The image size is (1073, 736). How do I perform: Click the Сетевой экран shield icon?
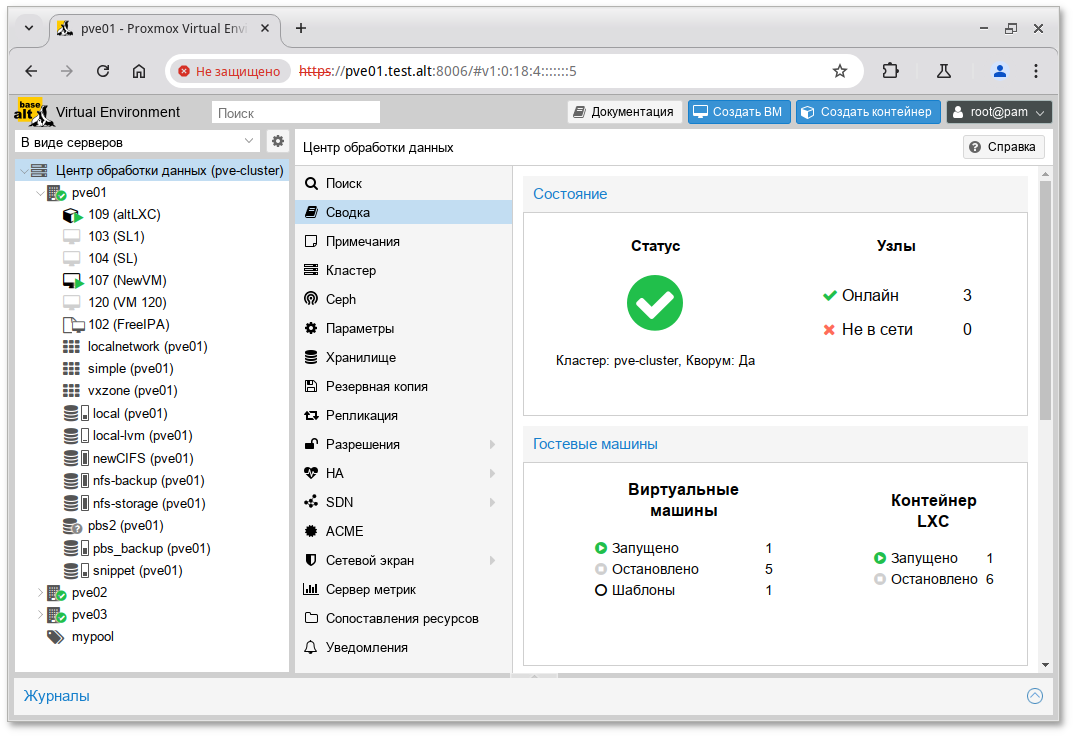[x=311, y=560]
